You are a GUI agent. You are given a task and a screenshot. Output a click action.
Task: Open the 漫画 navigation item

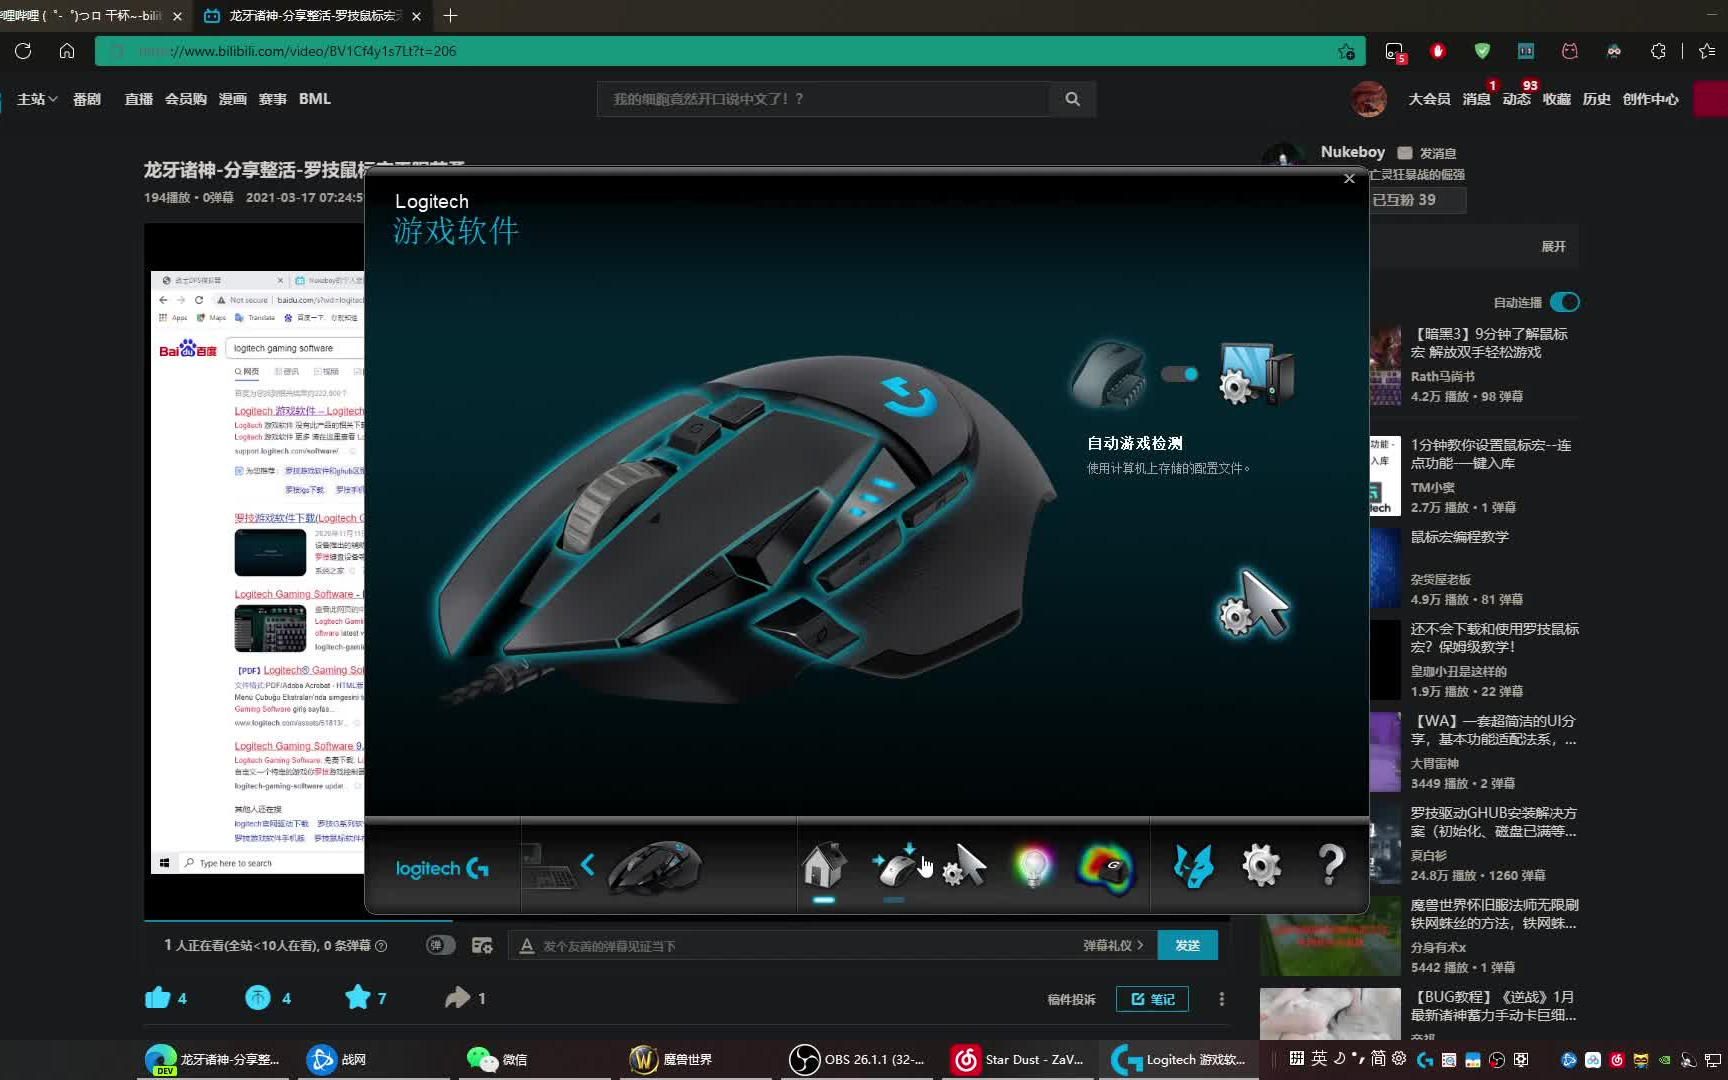233,99
